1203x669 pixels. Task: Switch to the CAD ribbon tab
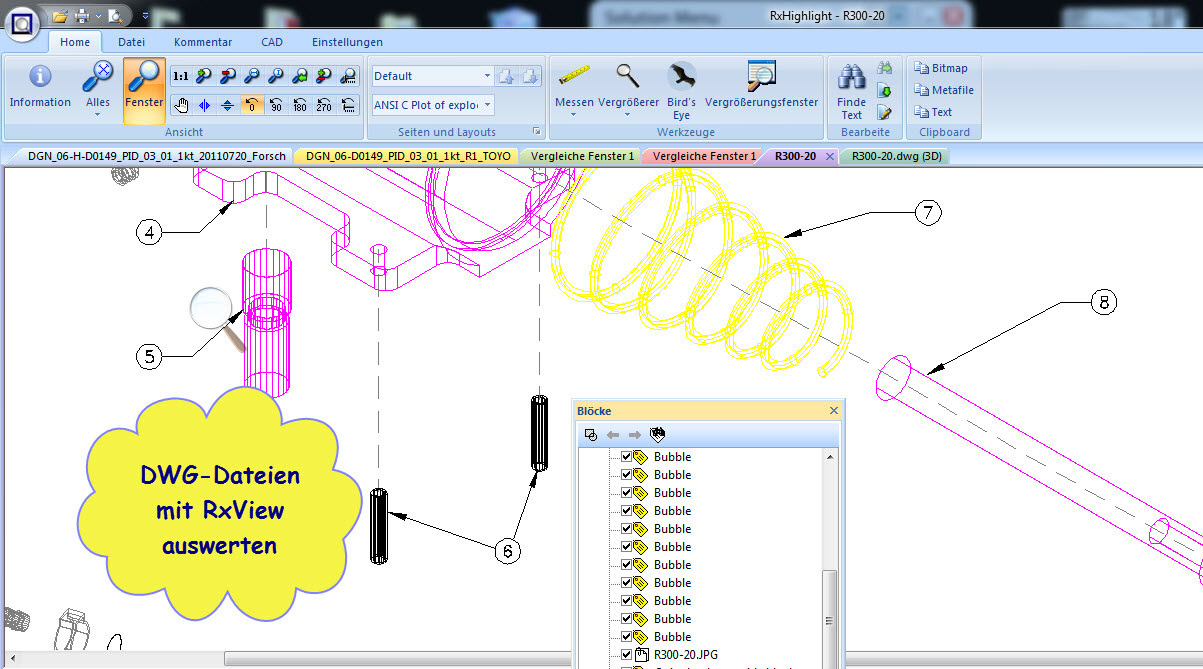coord(271,42)
